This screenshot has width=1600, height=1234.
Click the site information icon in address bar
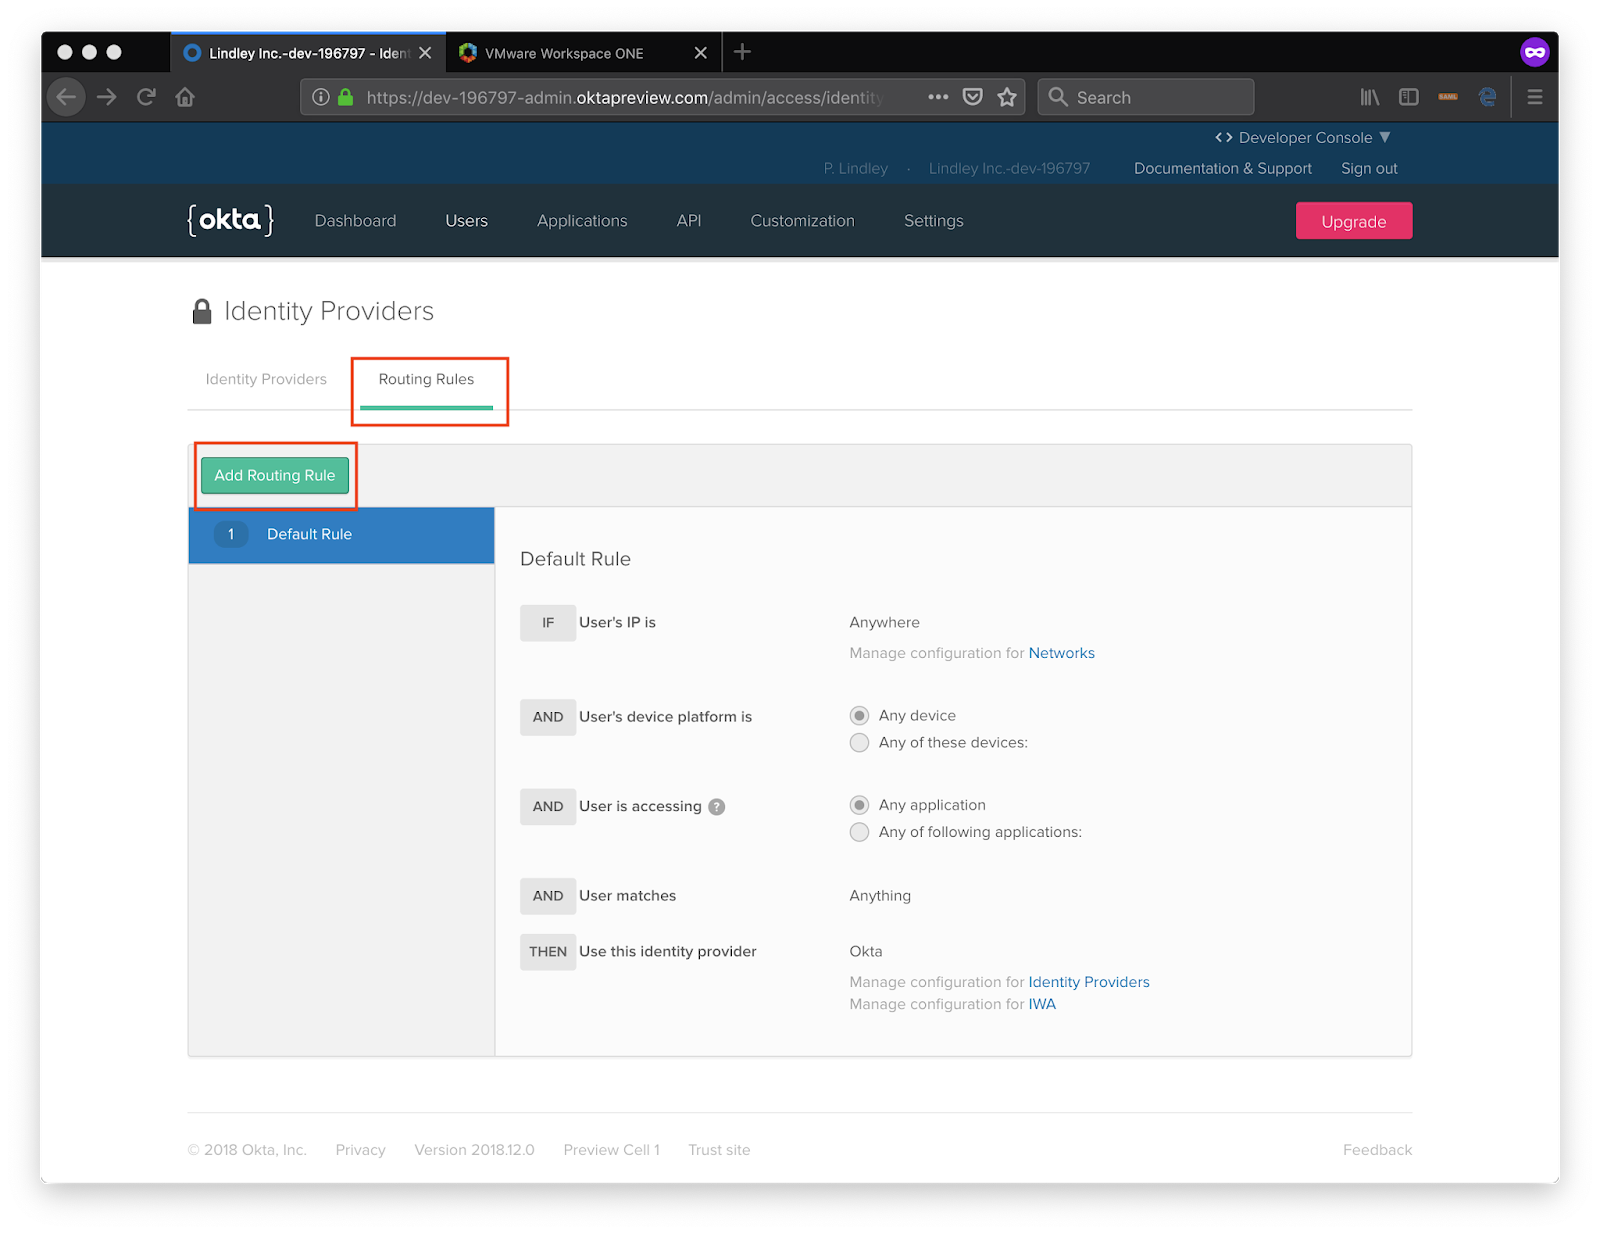coord(320,97)
